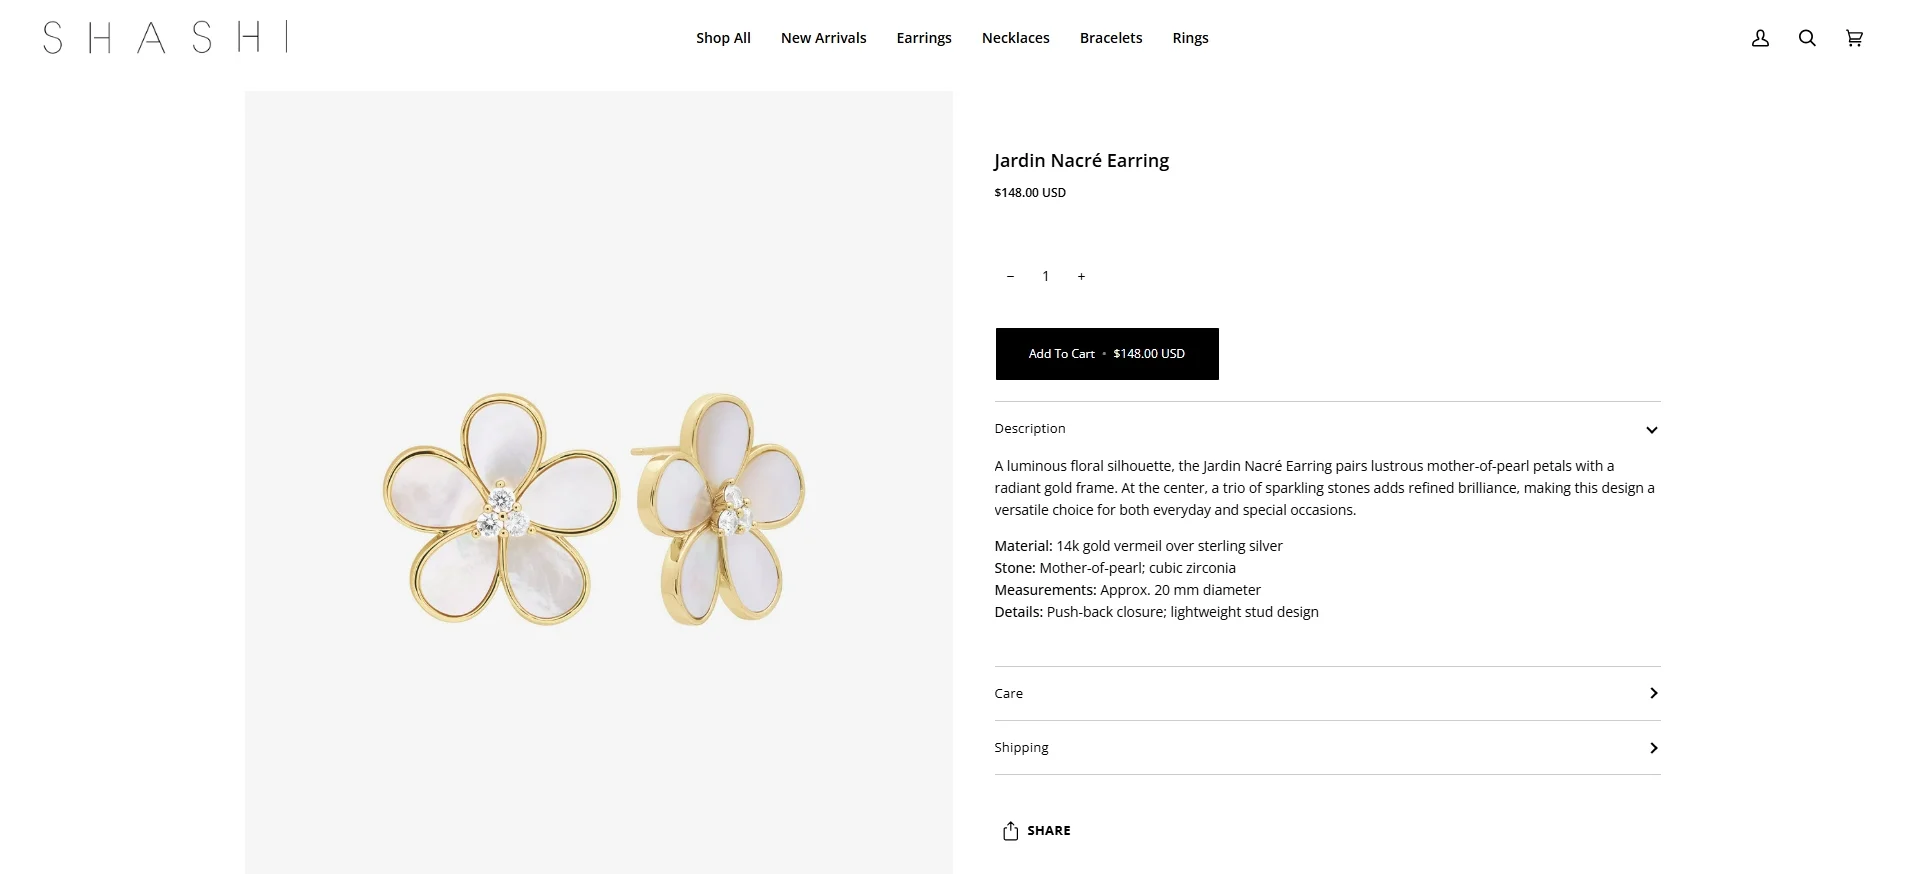Click the search magnifier icon
The image size is (1905, 874).
(x=1807, y=38)
